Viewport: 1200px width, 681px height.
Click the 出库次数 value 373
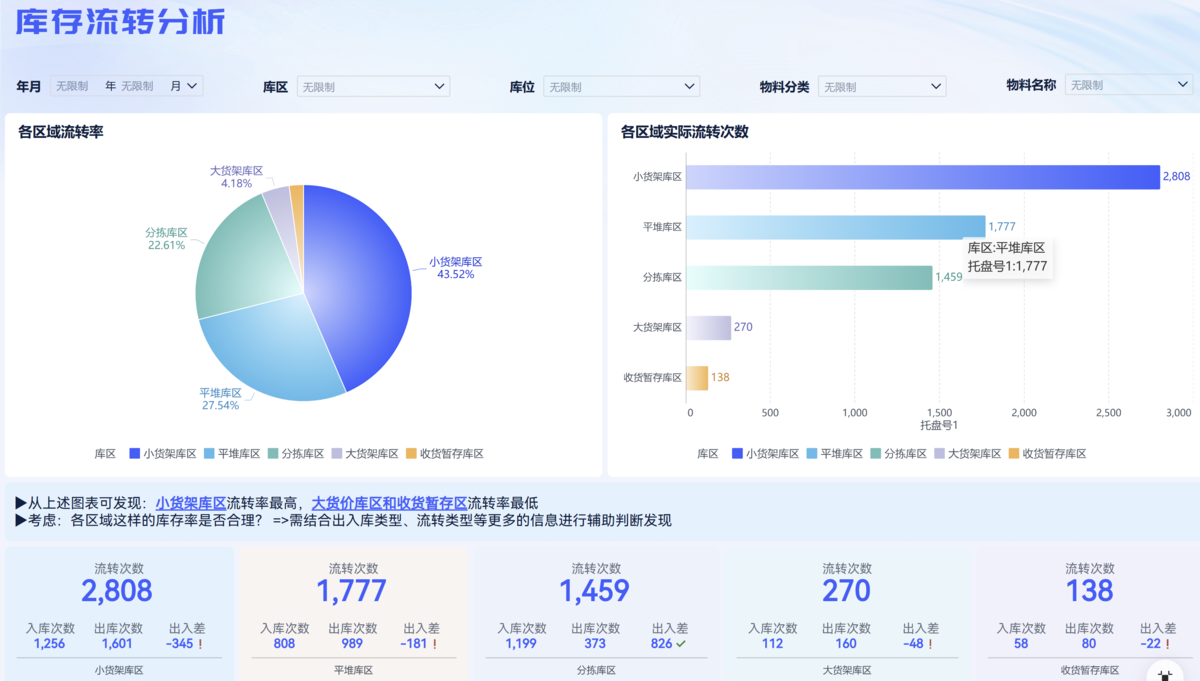[x=595, y=644]
